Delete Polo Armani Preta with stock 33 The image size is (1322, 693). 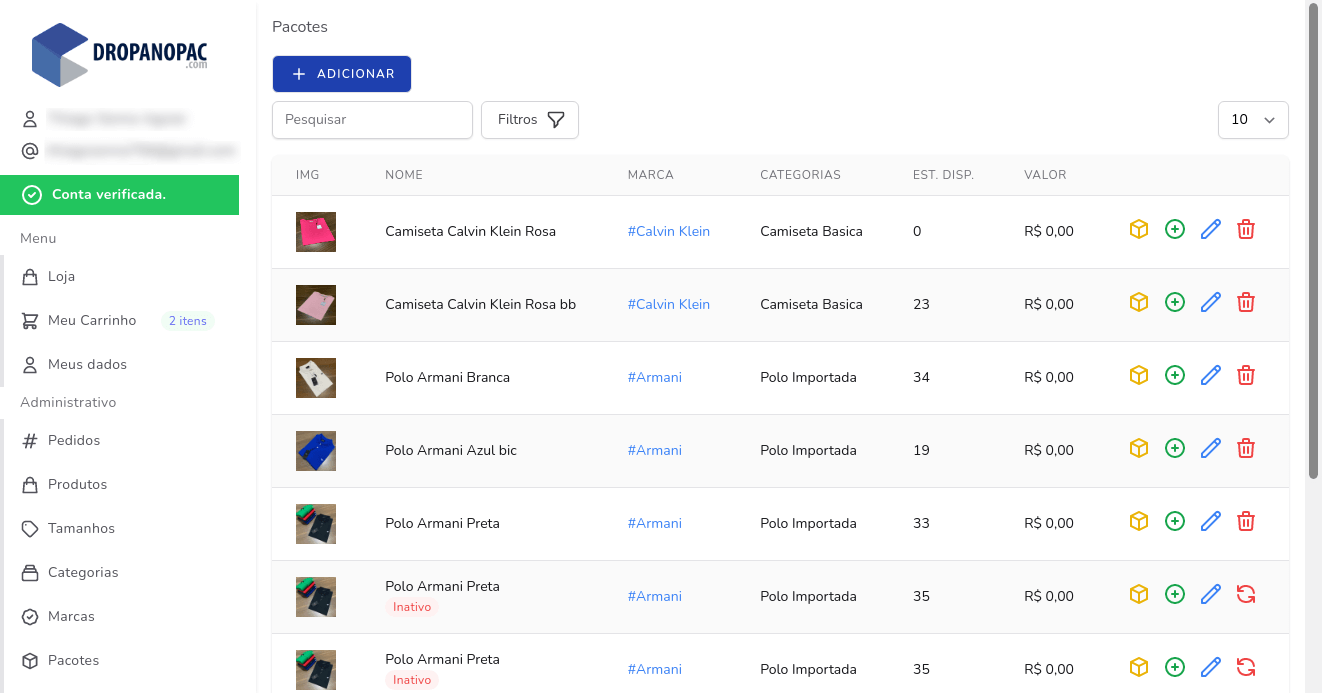(x=1246, y=521)
